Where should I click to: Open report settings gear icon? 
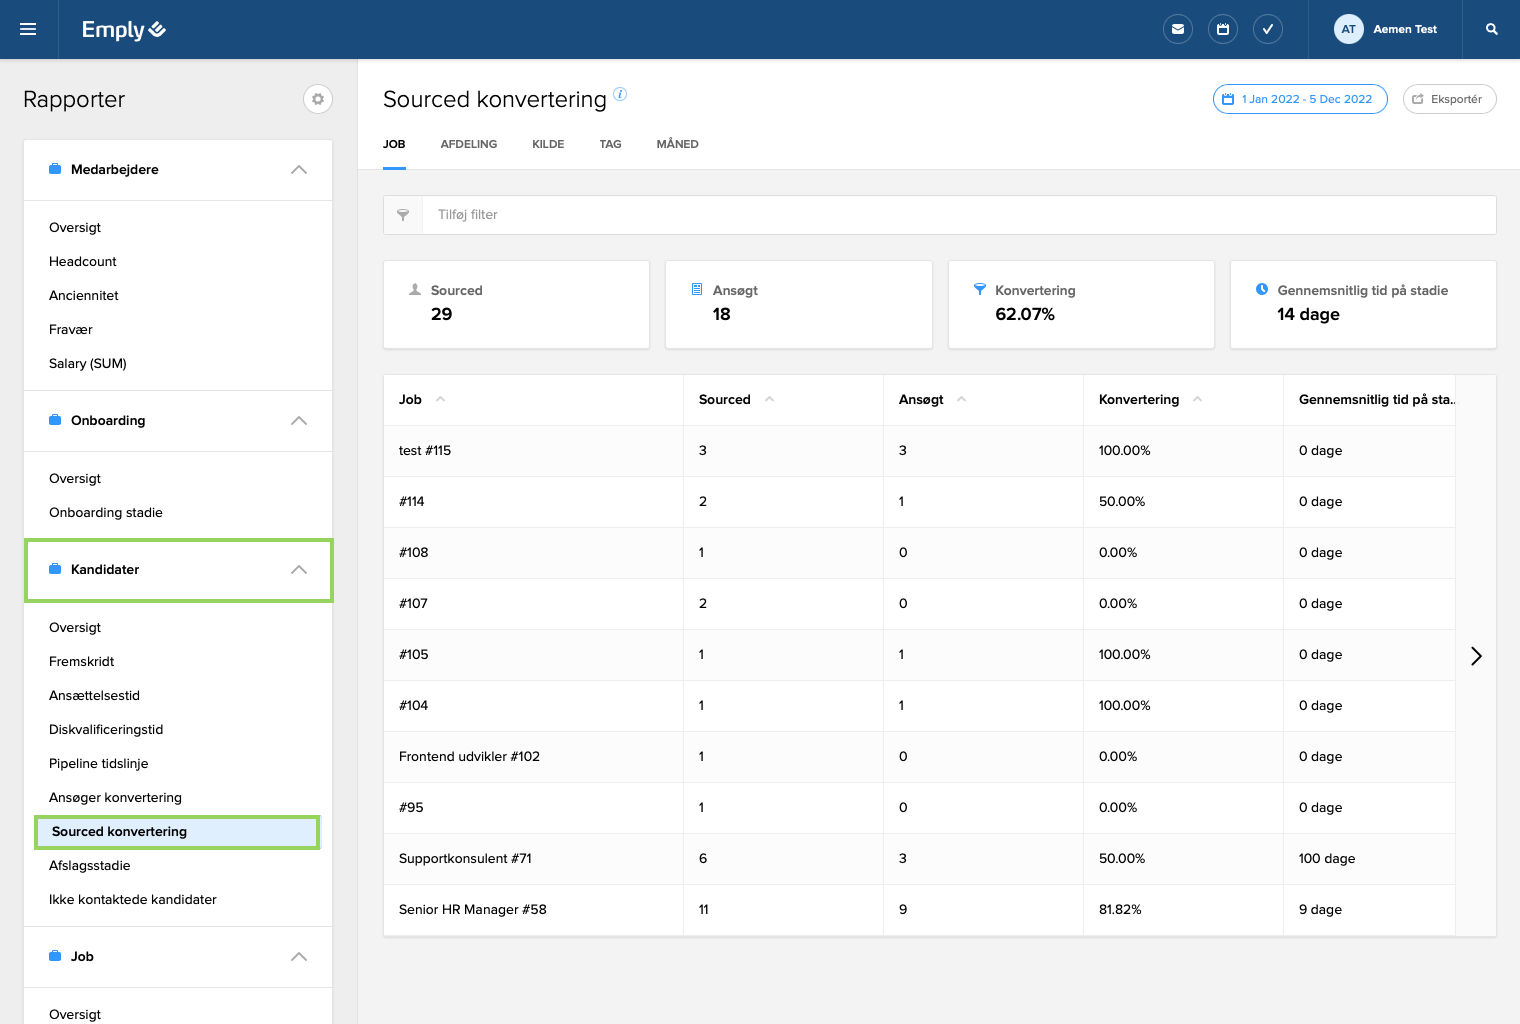tap(318, 99)
